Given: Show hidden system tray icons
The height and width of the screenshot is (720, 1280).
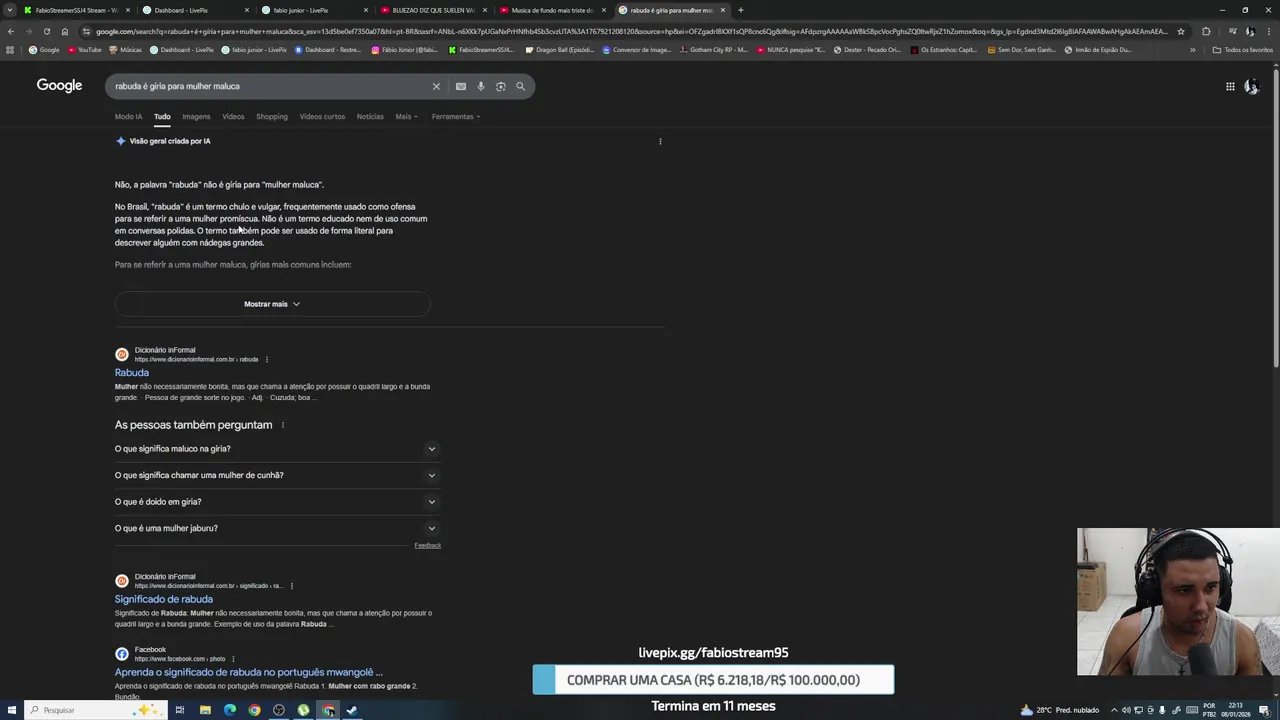Looking at the screenshot, I should 1114,710.
